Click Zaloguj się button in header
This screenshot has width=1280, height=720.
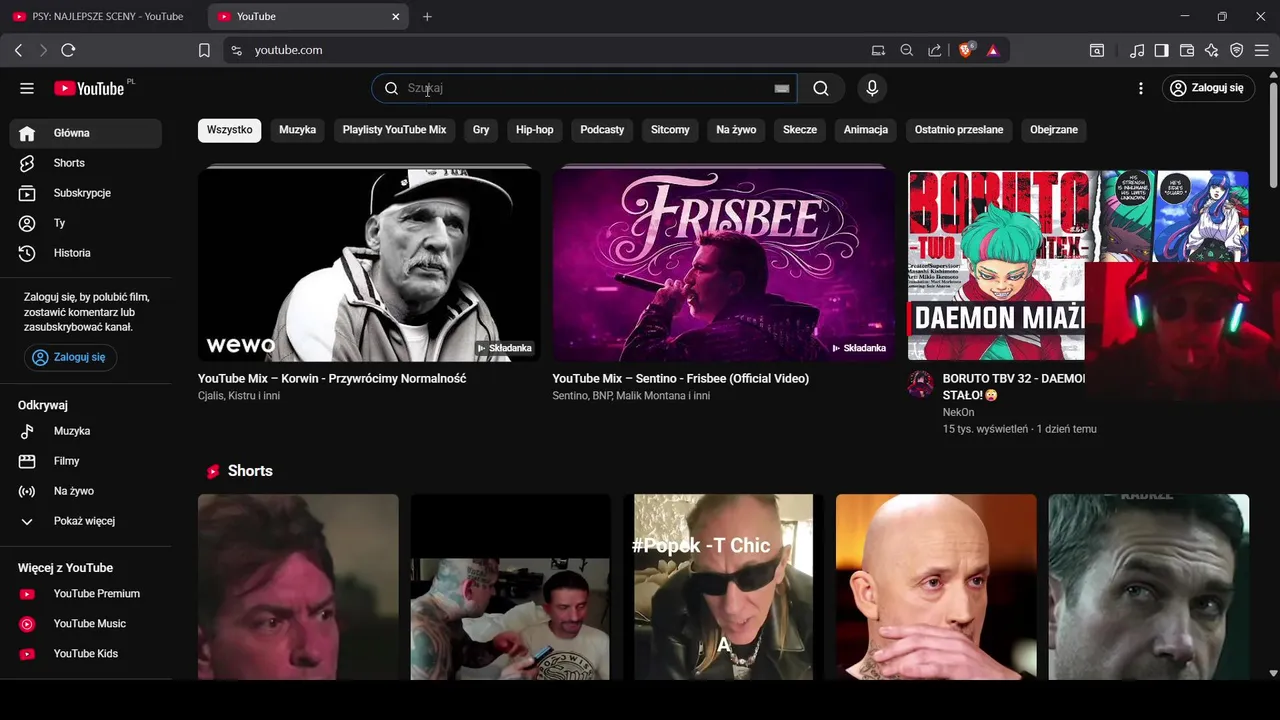(x=1207, y=88)
